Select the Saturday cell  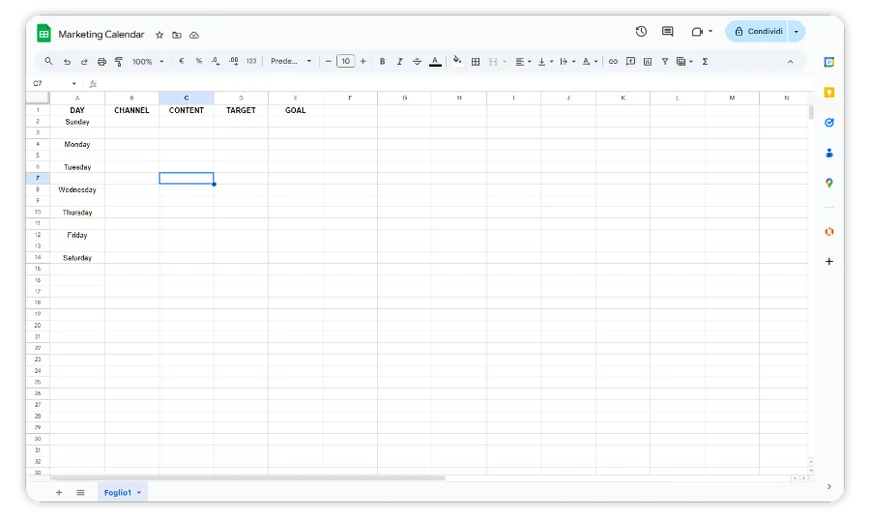tap(77, 258)
